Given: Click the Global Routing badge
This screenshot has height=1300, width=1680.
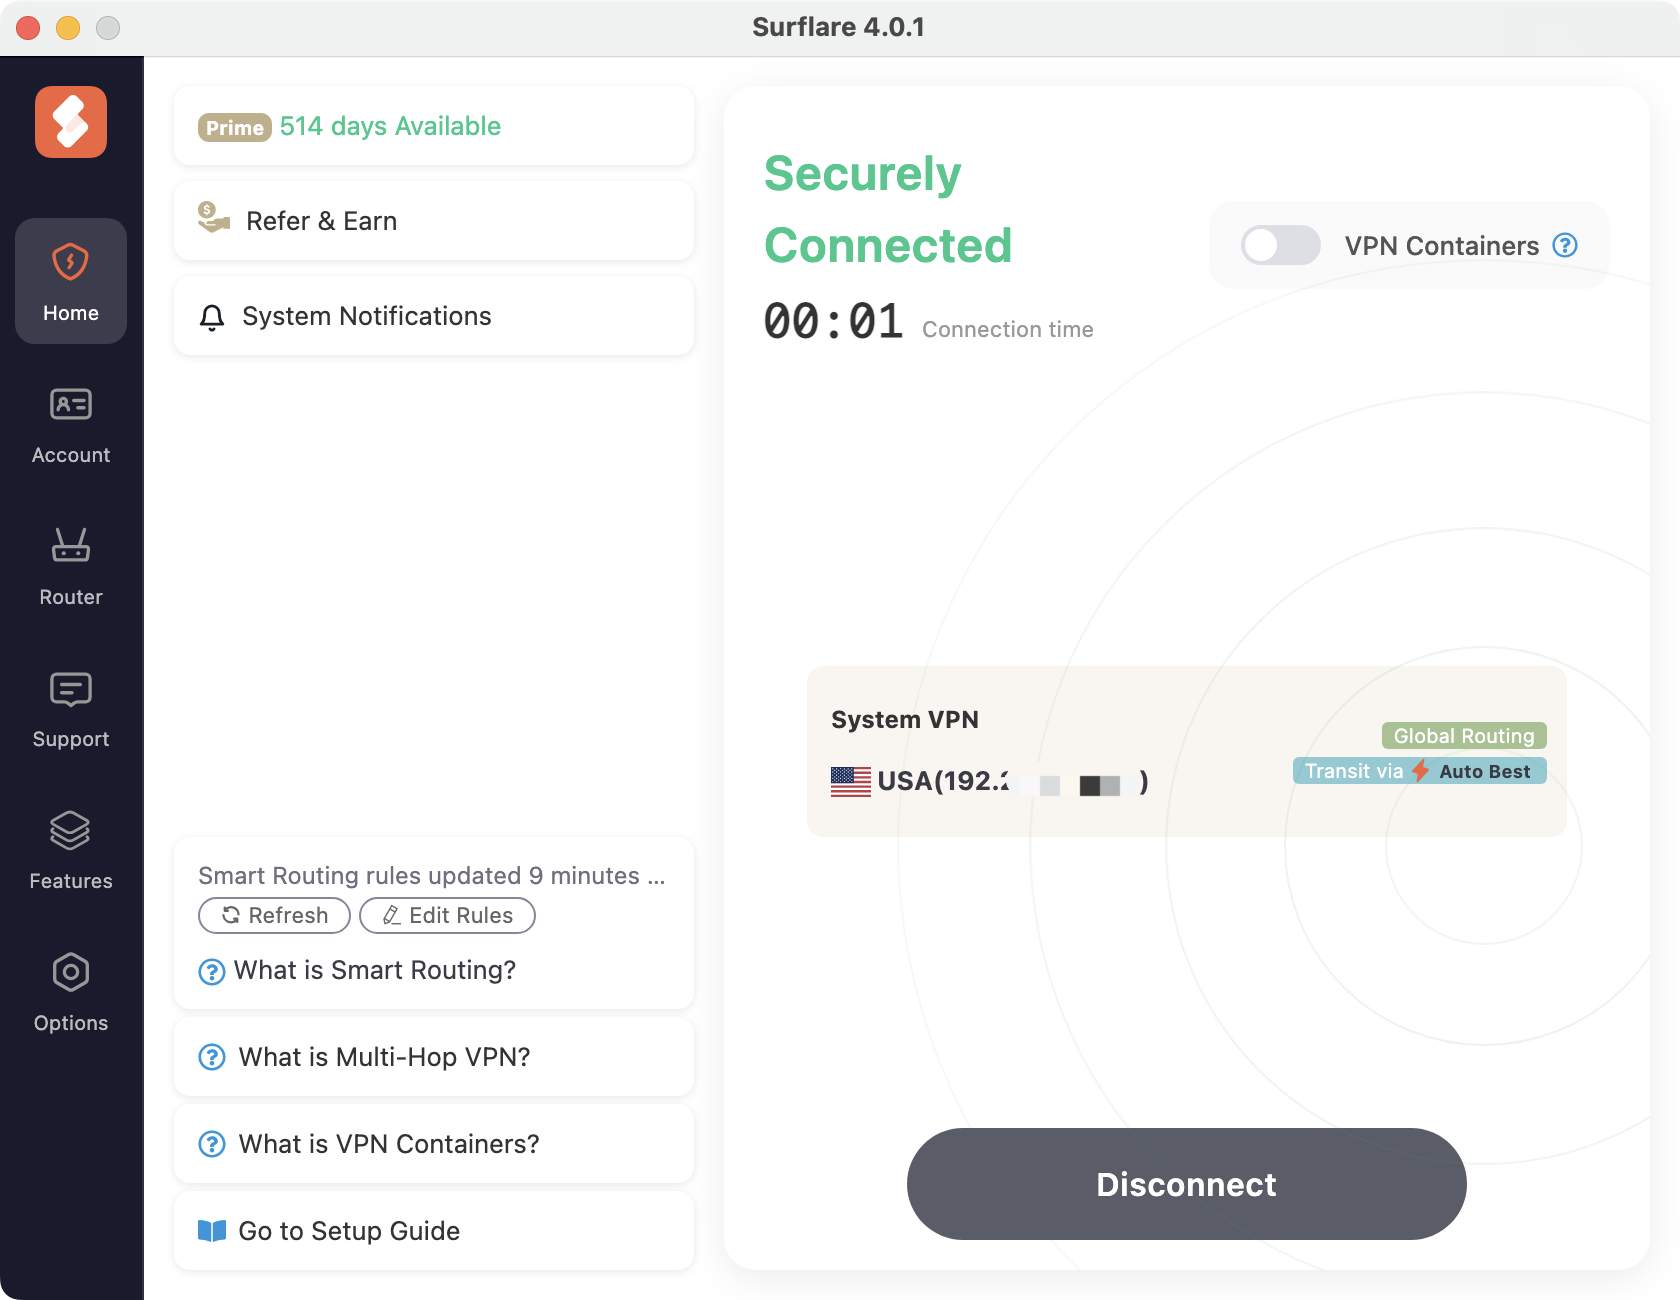Looking at the screenshot, I should pyautogui.click(x=1463, y=736).
